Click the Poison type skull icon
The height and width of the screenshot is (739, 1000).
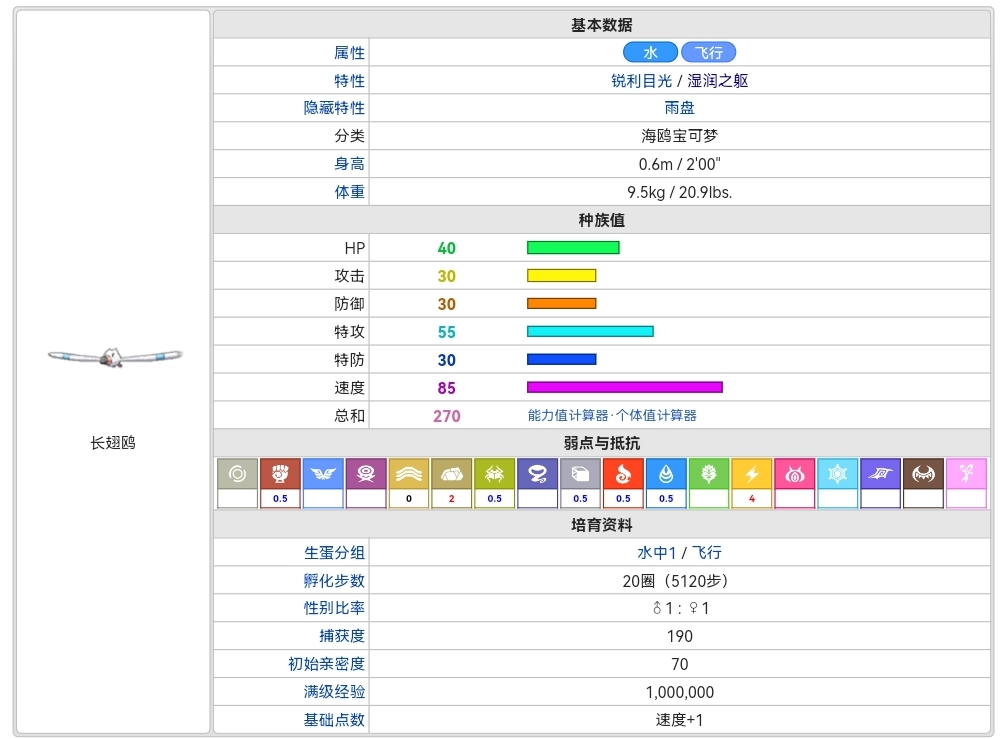[366, 474]
